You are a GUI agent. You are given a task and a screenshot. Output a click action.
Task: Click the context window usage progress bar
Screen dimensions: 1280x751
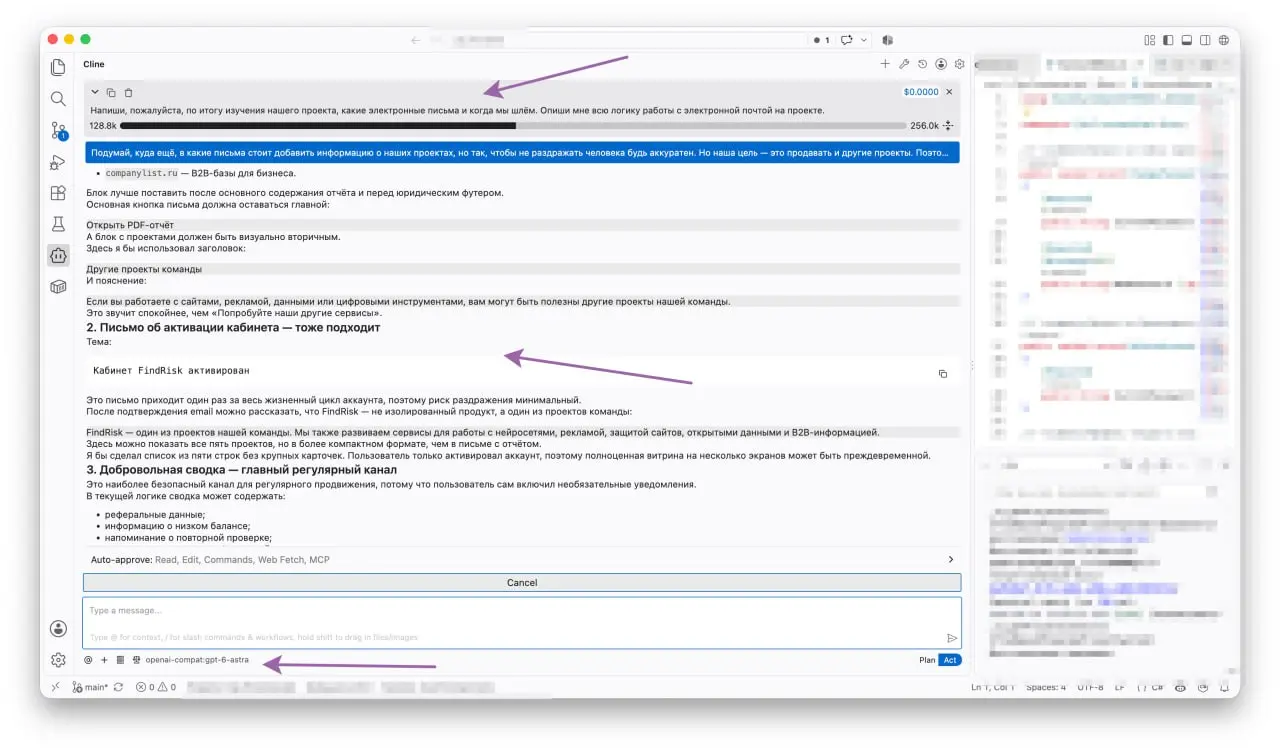coord(512,126)
